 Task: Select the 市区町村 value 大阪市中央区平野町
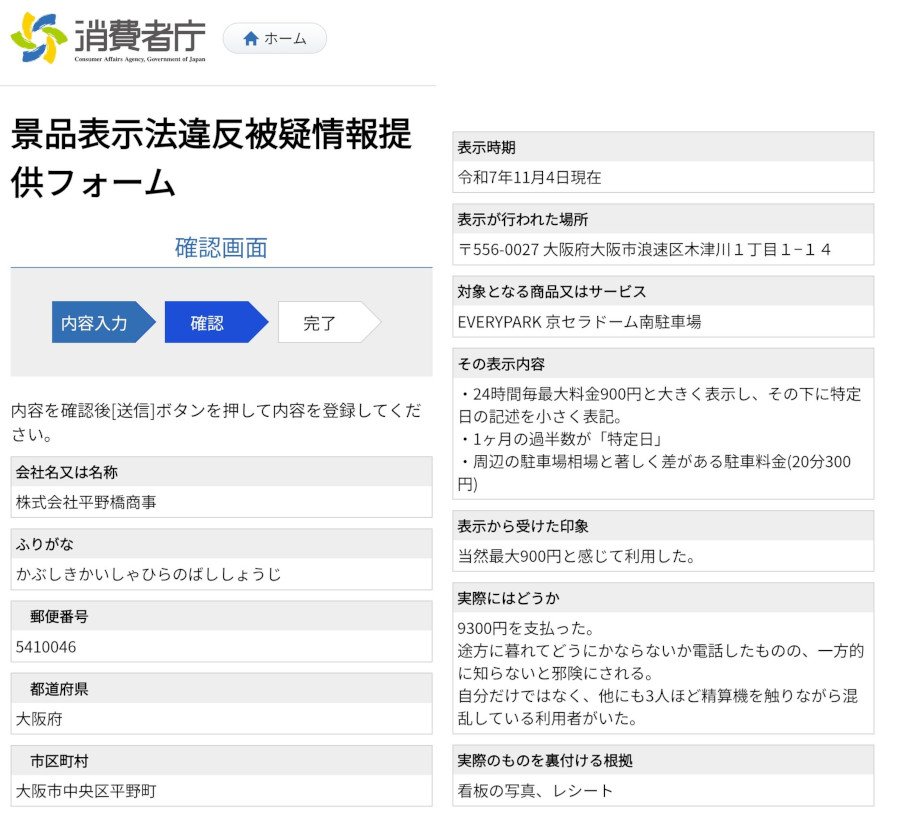tap(86, 791)
